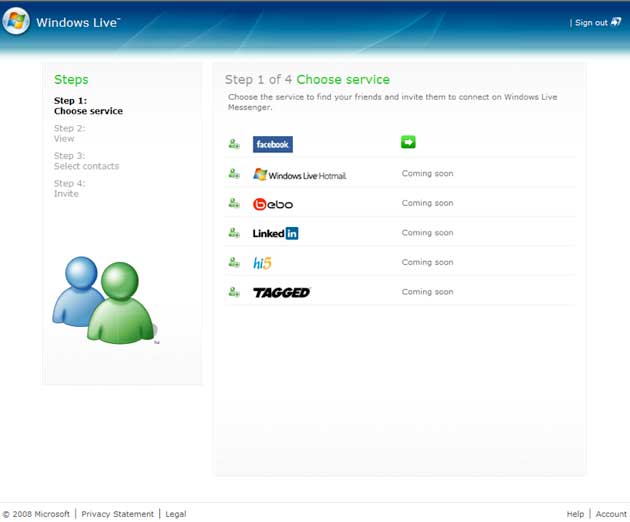Select Step 4: Invite in sidebar

(70, 188)
